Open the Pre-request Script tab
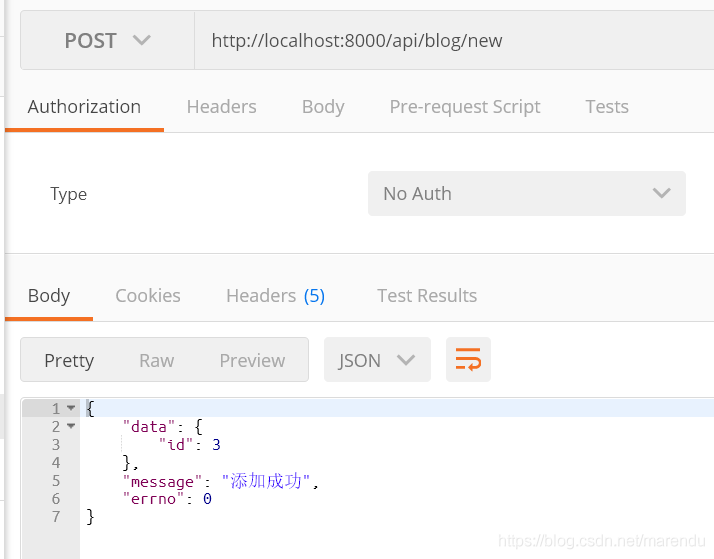 click(465, 107)
